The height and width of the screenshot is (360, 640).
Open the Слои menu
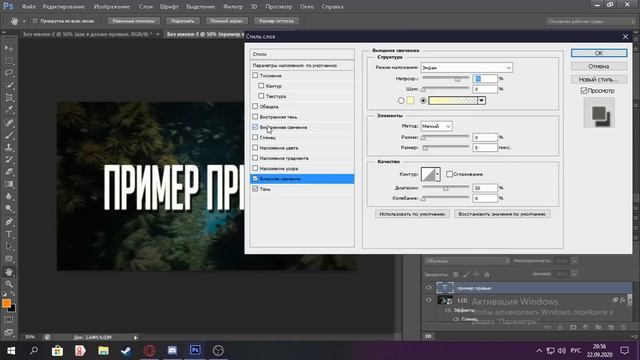coord(146,7)
